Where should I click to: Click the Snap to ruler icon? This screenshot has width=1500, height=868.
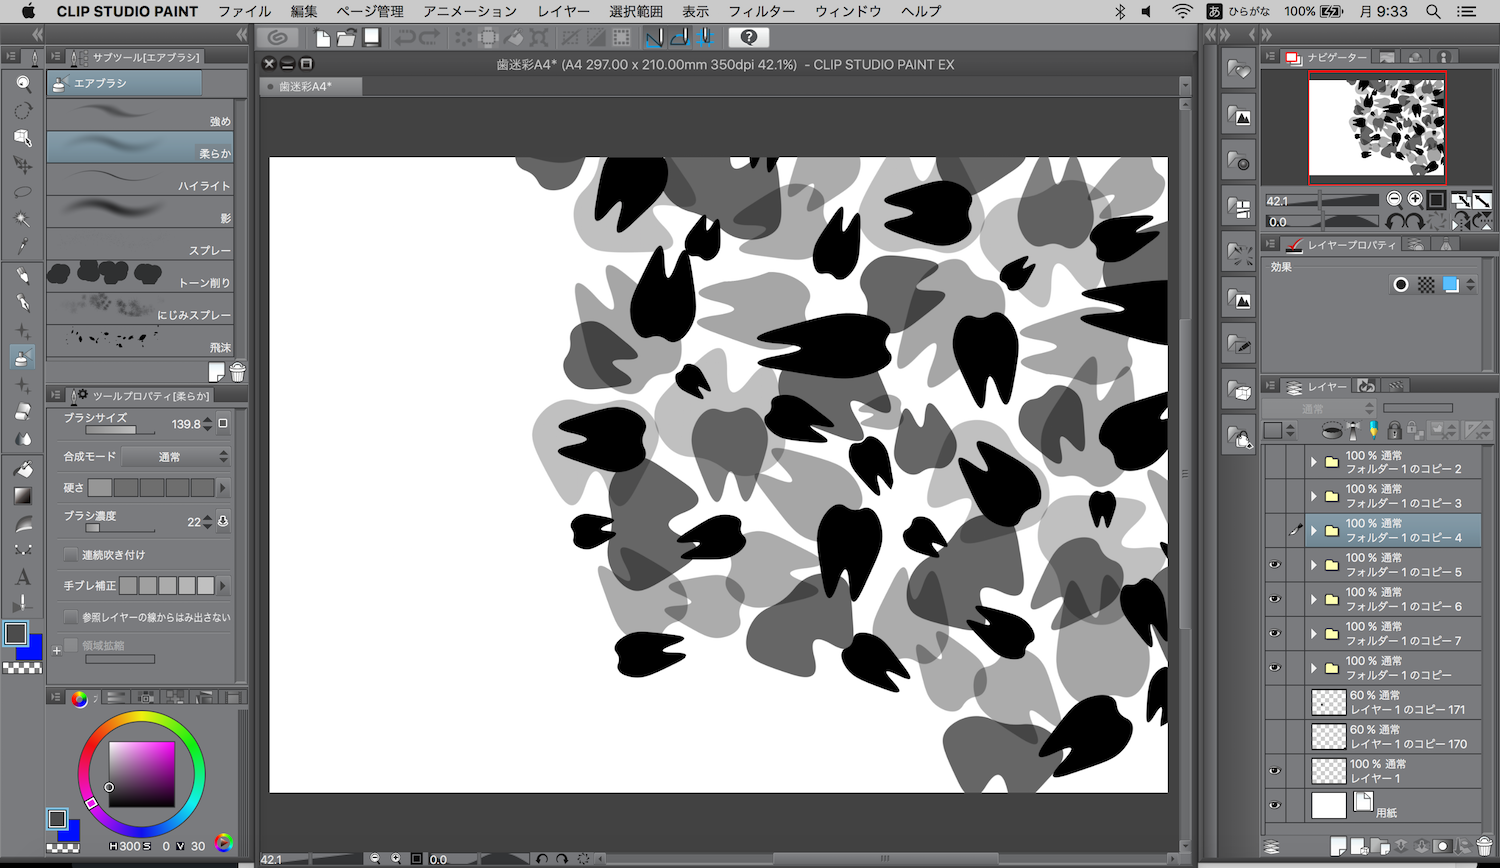[654, 38]
